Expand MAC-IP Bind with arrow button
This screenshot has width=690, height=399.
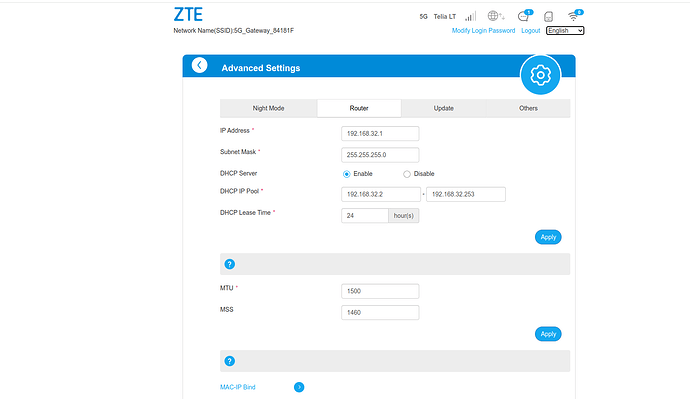299,387
